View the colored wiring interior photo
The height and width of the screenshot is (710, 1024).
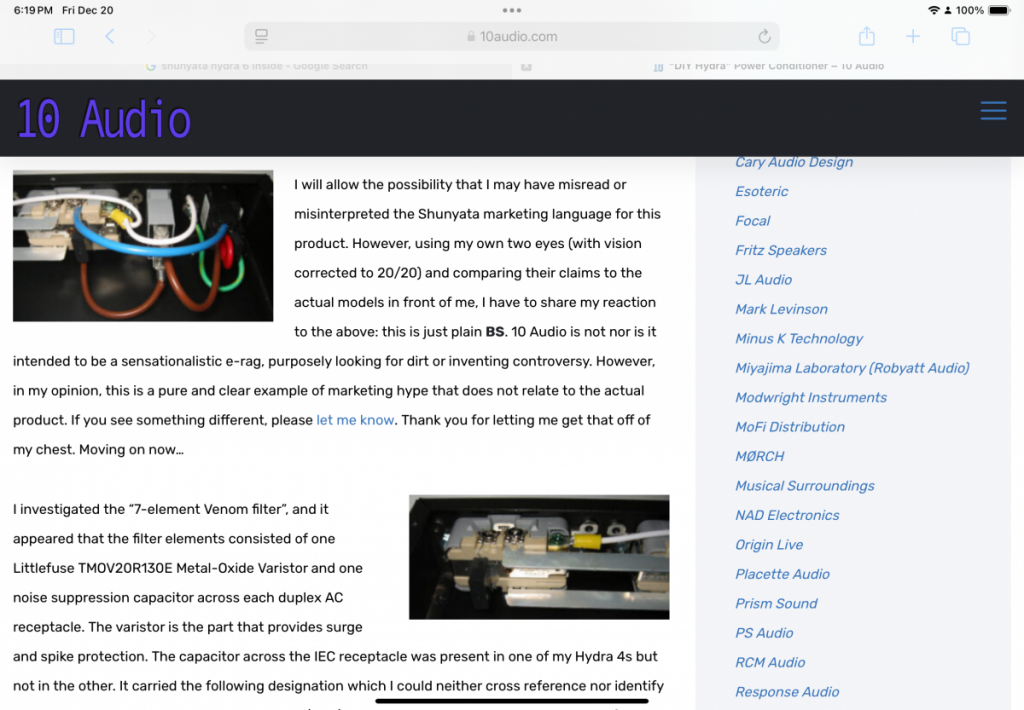click(x=143, y=246)
